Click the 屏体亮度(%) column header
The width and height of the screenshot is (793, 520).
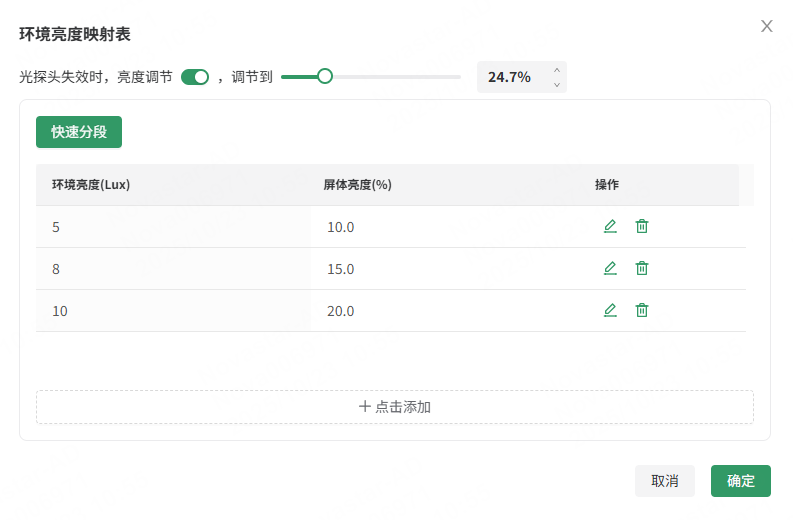[x=356, y=185]
